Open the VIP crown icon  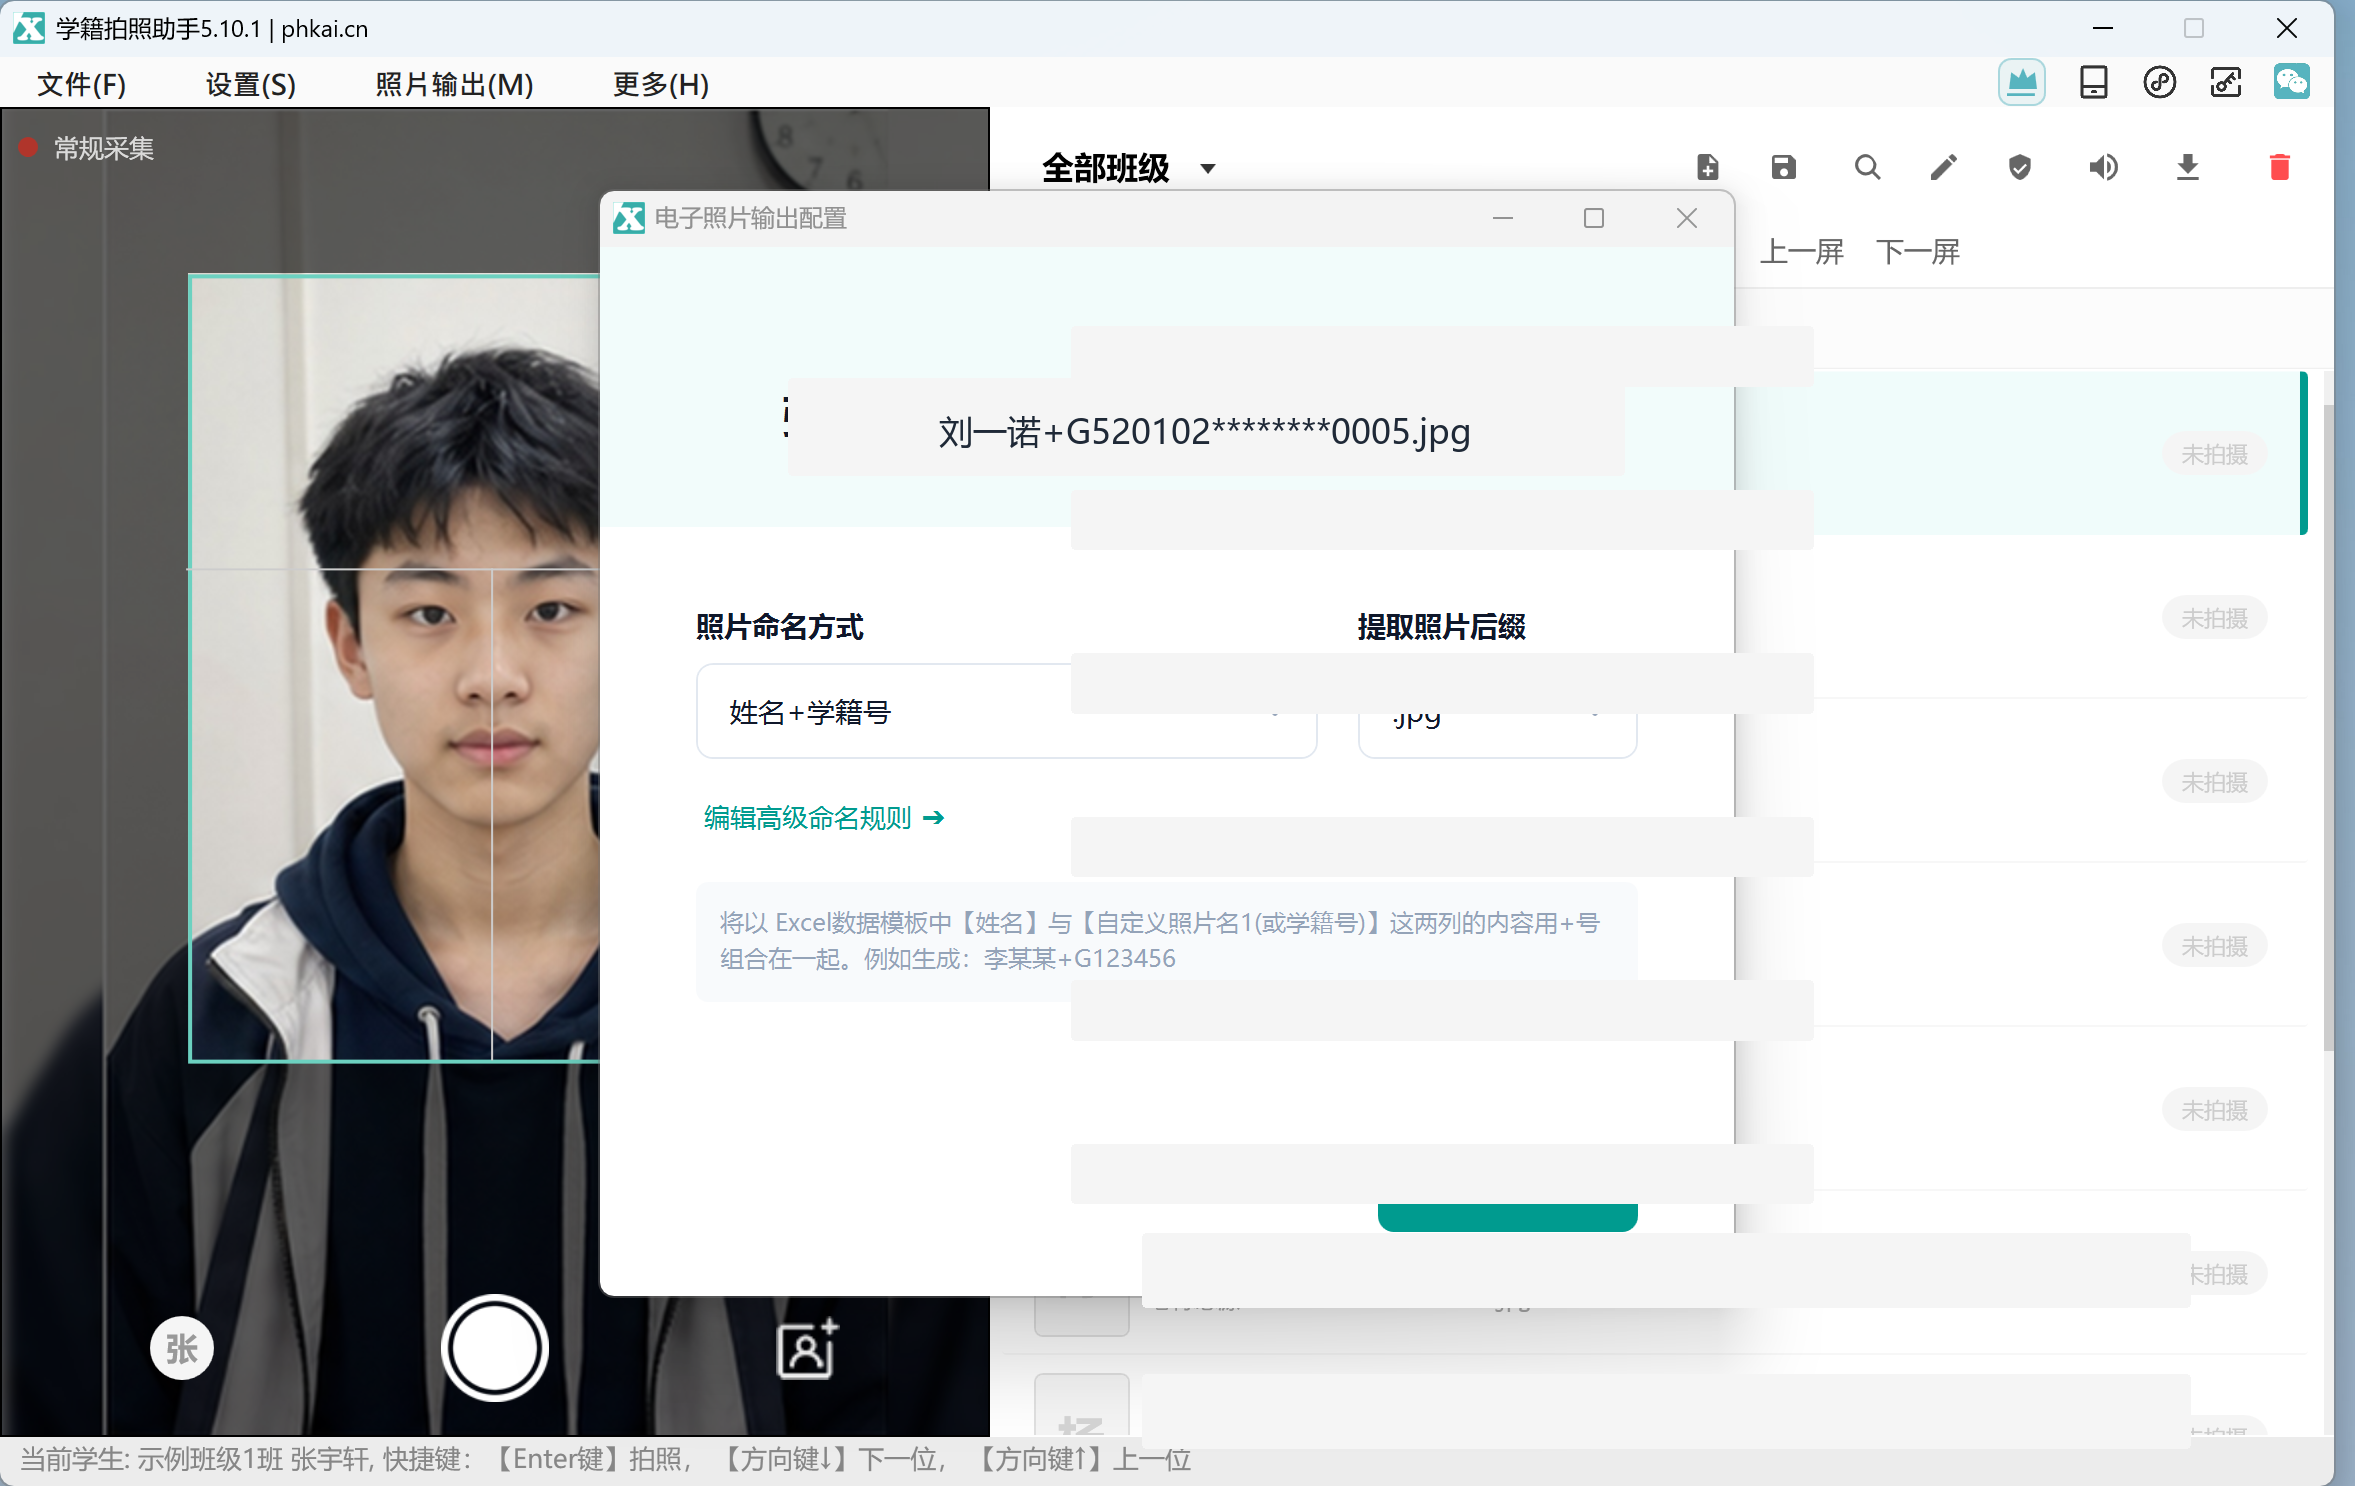[2021, 83]
